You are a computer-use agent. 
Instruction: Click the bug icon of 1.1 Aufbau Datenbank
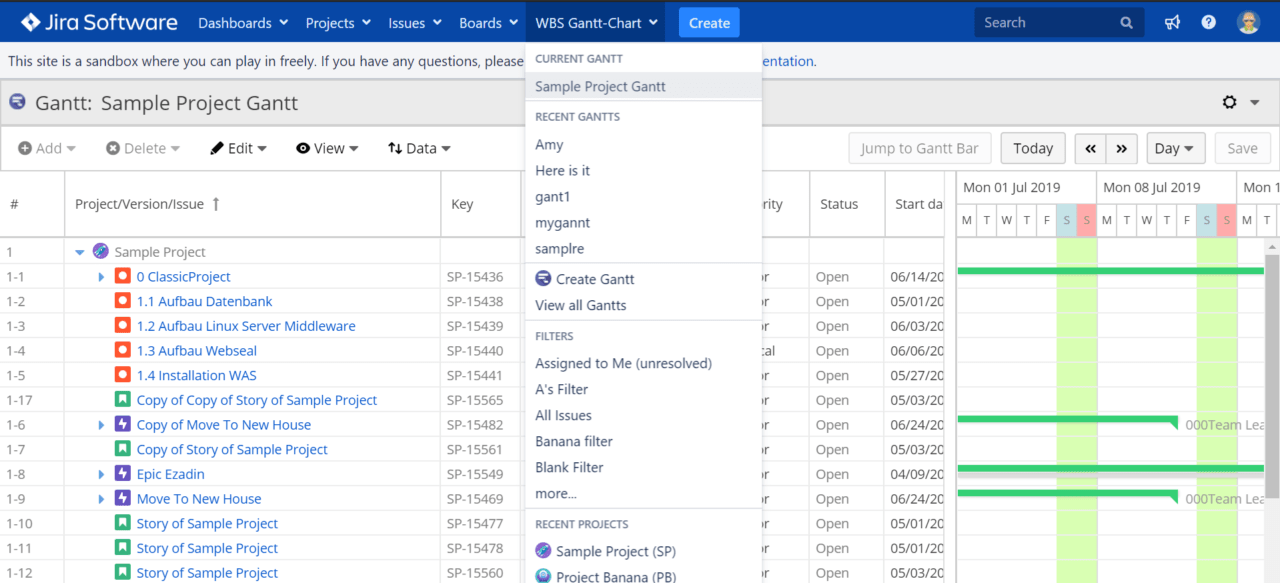pos(123,301)
